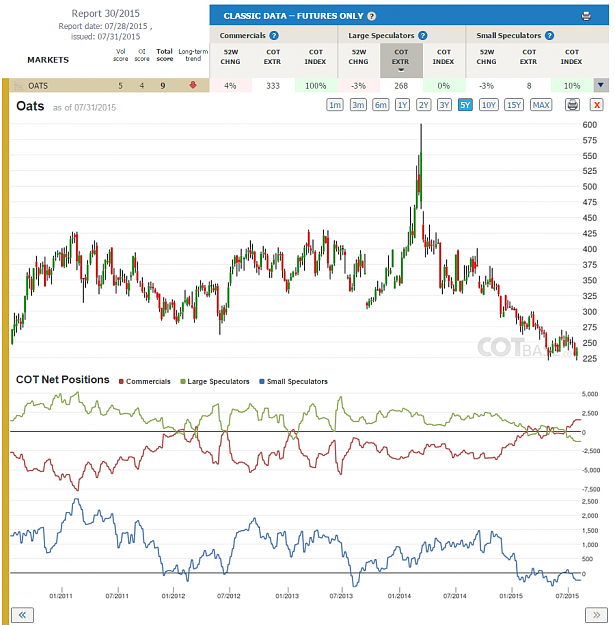615x625 pixels.
Task: Click the OATS market row name
Action: point(38,86)
